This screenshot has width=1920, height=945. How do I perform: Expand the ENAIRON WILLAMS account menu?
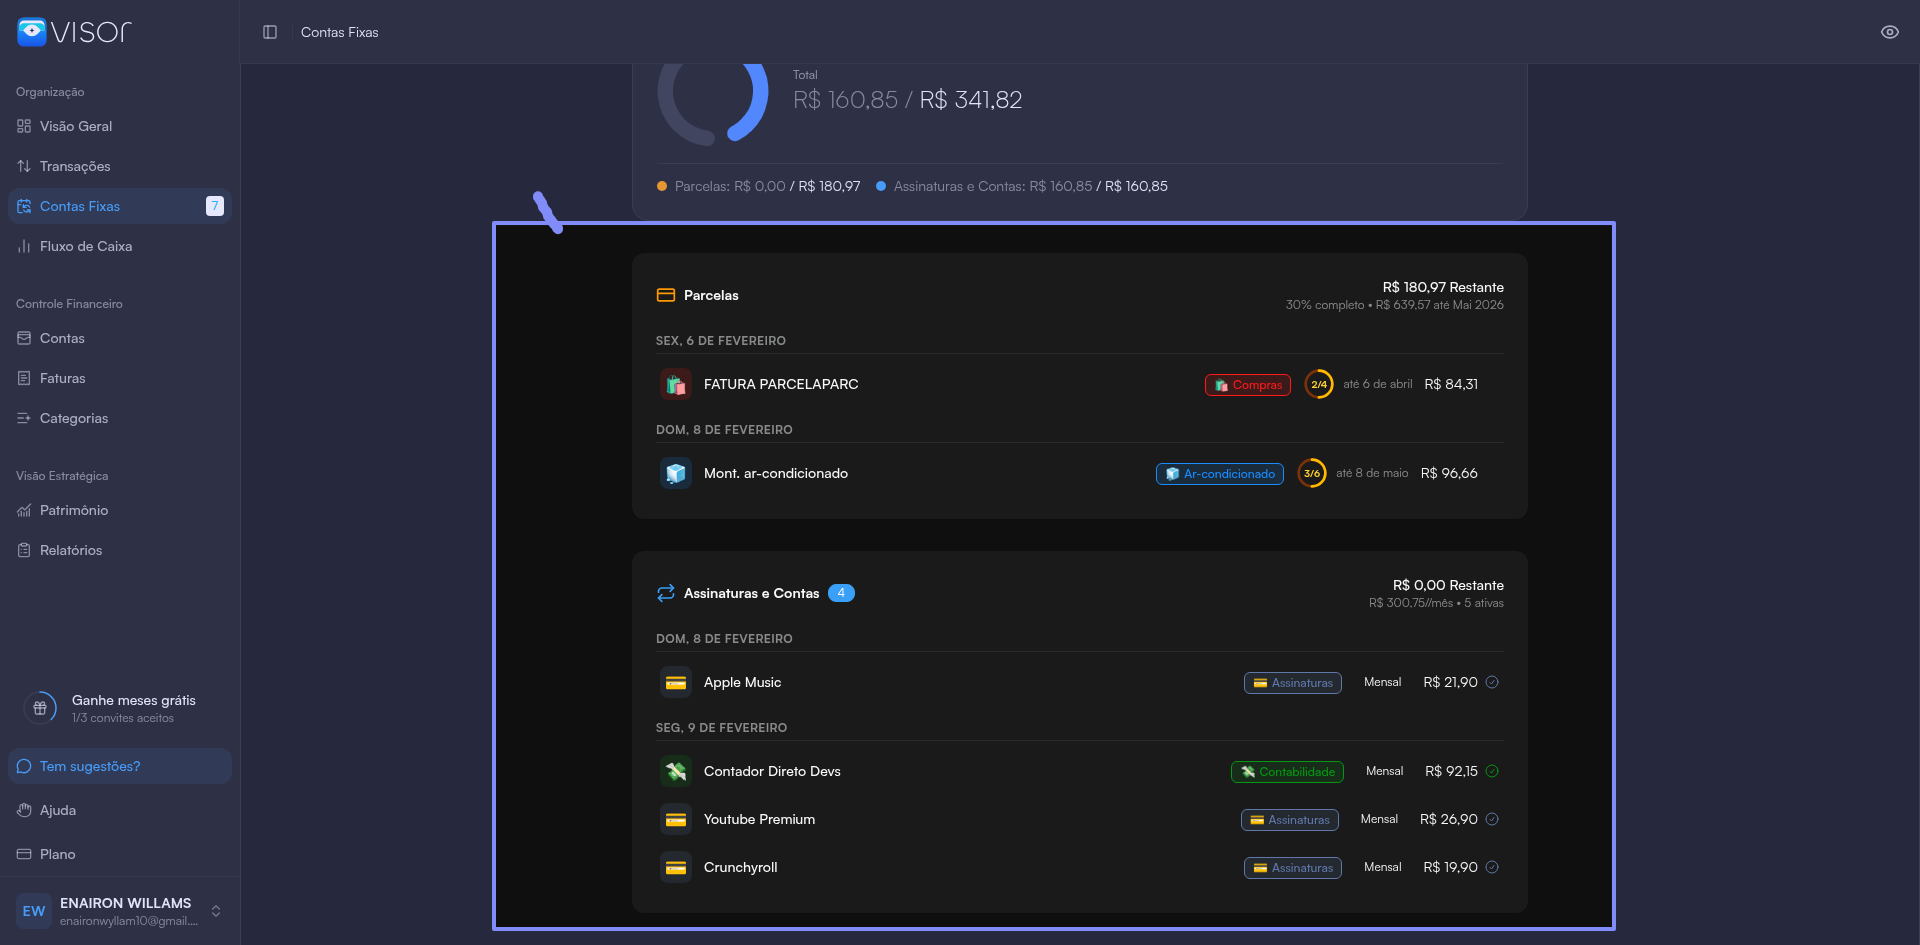[216, 911]
